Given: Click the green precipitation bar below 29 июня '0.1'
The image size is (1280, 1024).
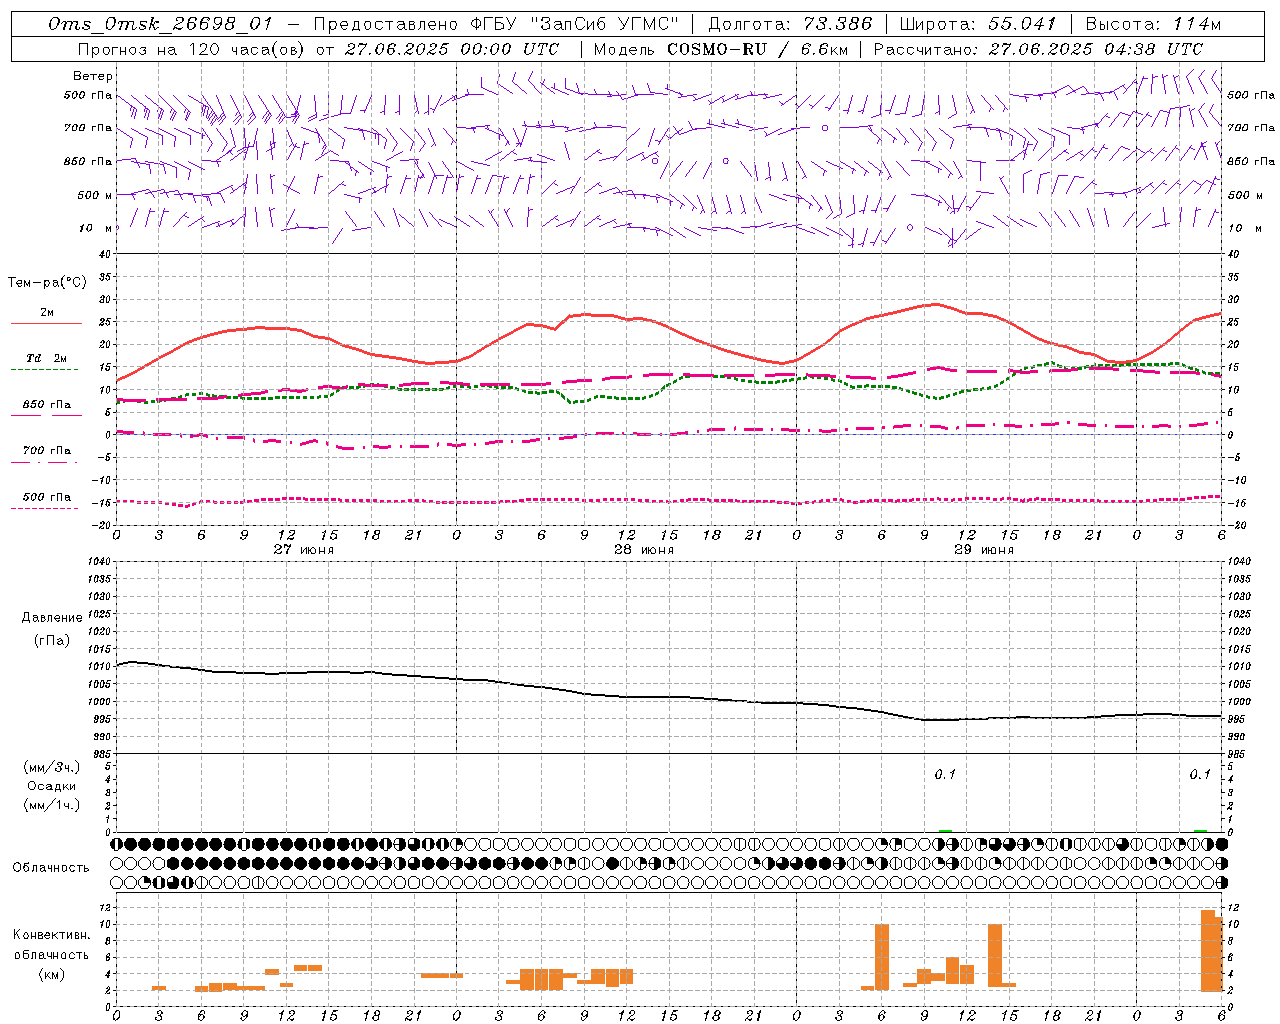Looking at the screenshot, I should tap(945, 830).
